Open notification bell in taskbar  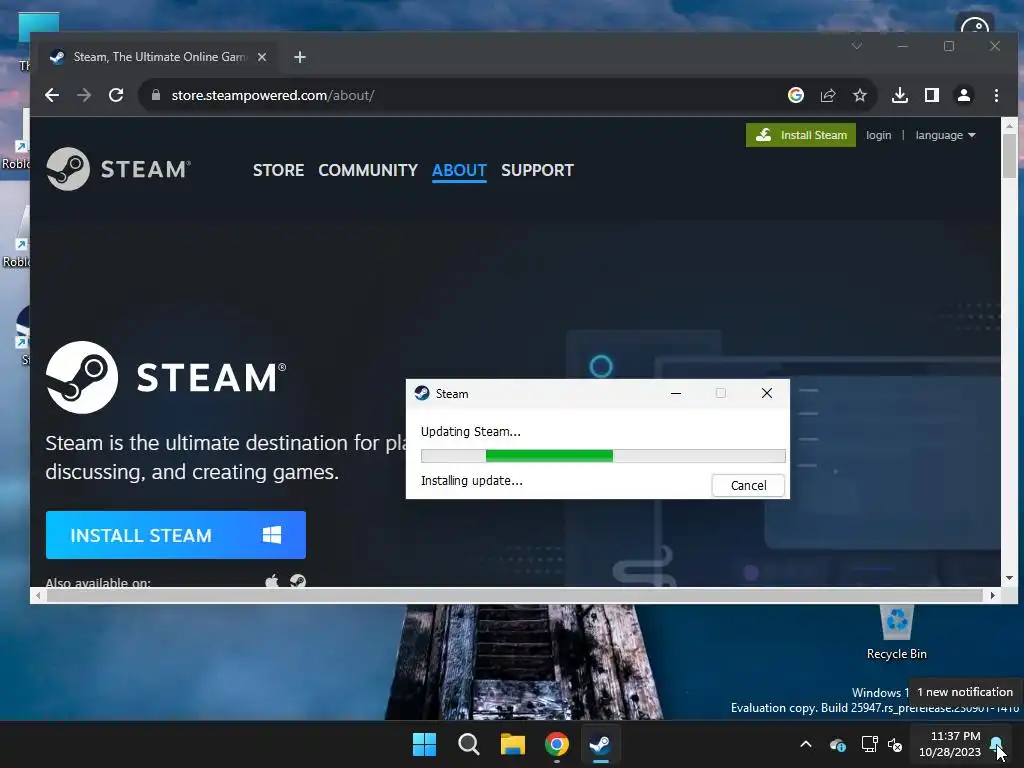click(997, 744)
